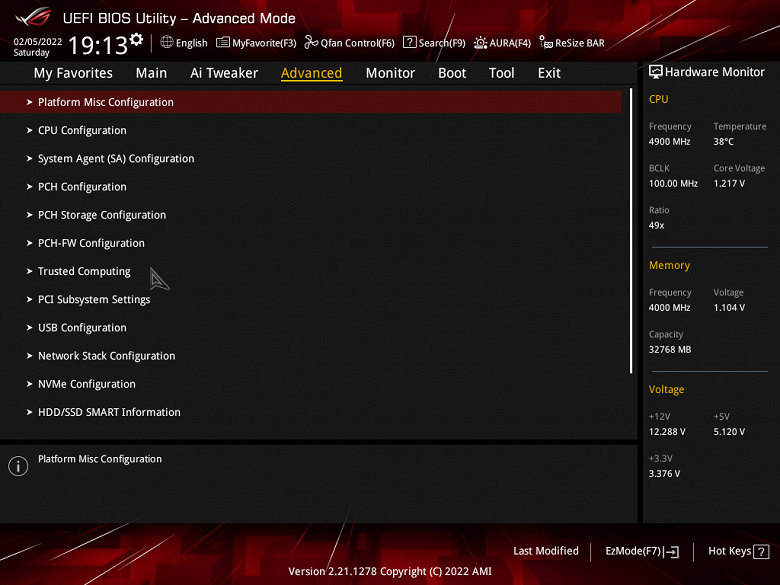
Task: Click the 02/05/2022 date
Action: pyautogui.click(x=38, y=42)
